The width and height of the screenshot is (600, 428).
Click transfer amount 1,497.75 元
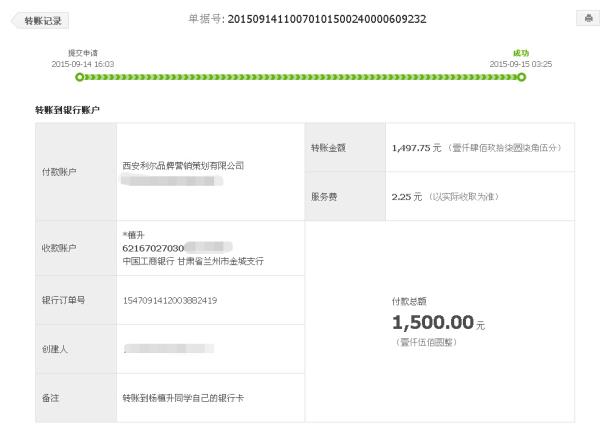click(416, 148)
